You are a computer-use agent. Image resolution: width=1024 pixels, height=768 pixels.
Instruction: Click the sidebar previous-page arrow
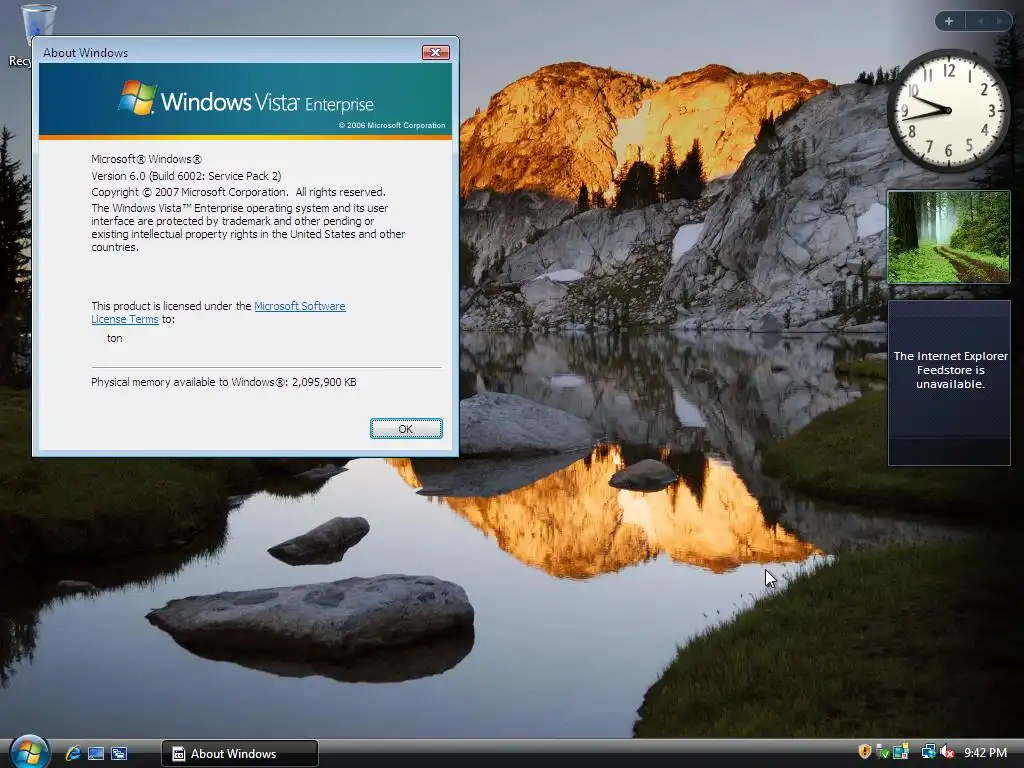coord(980,21)
